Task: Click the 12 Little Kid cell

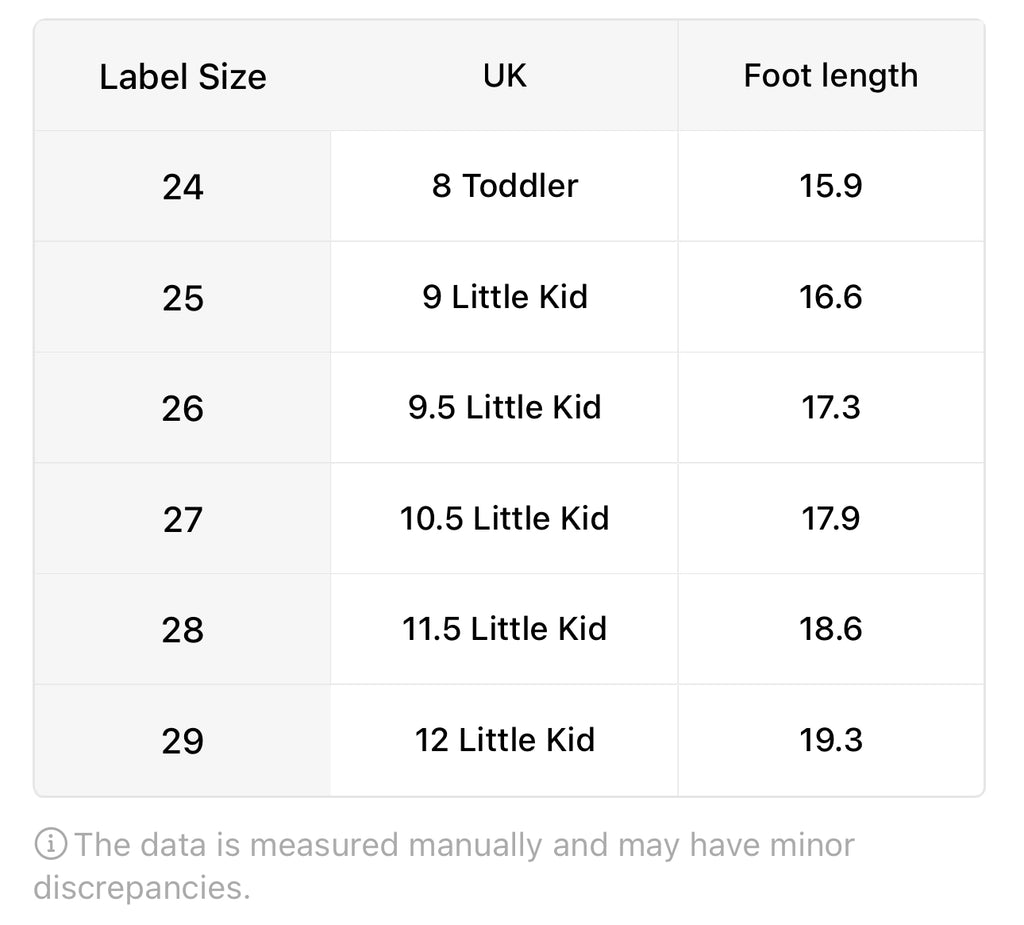Action: click(504, 740)
